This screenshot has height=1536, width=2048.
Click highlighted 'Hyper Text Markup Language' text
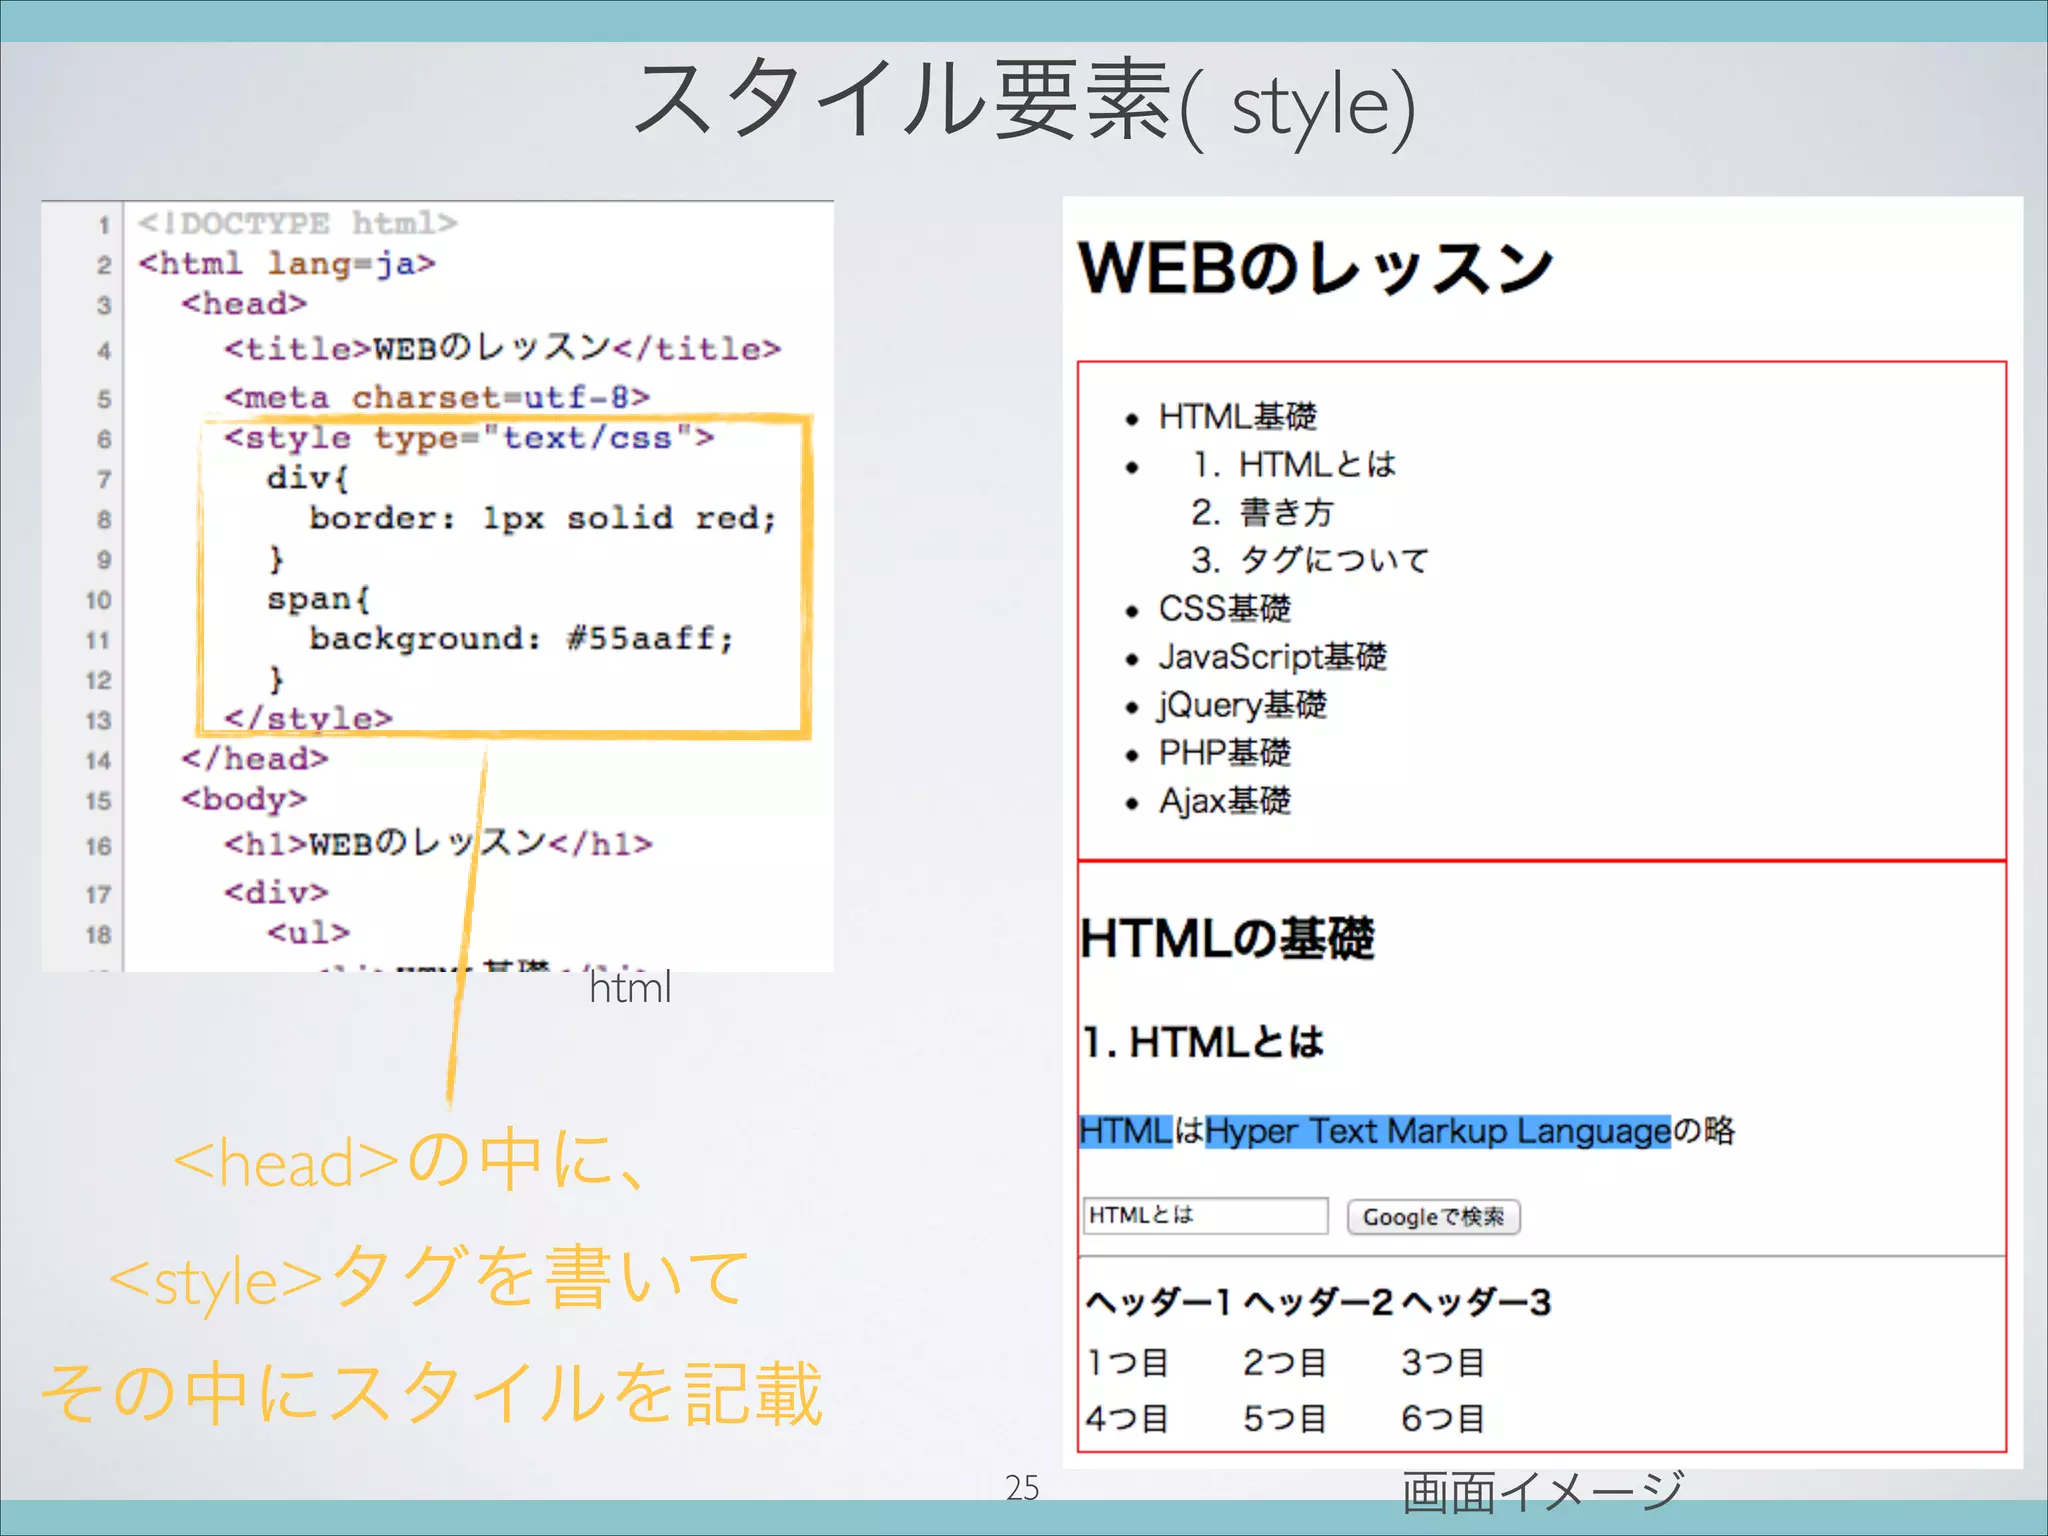(x=1438, y=1131)
